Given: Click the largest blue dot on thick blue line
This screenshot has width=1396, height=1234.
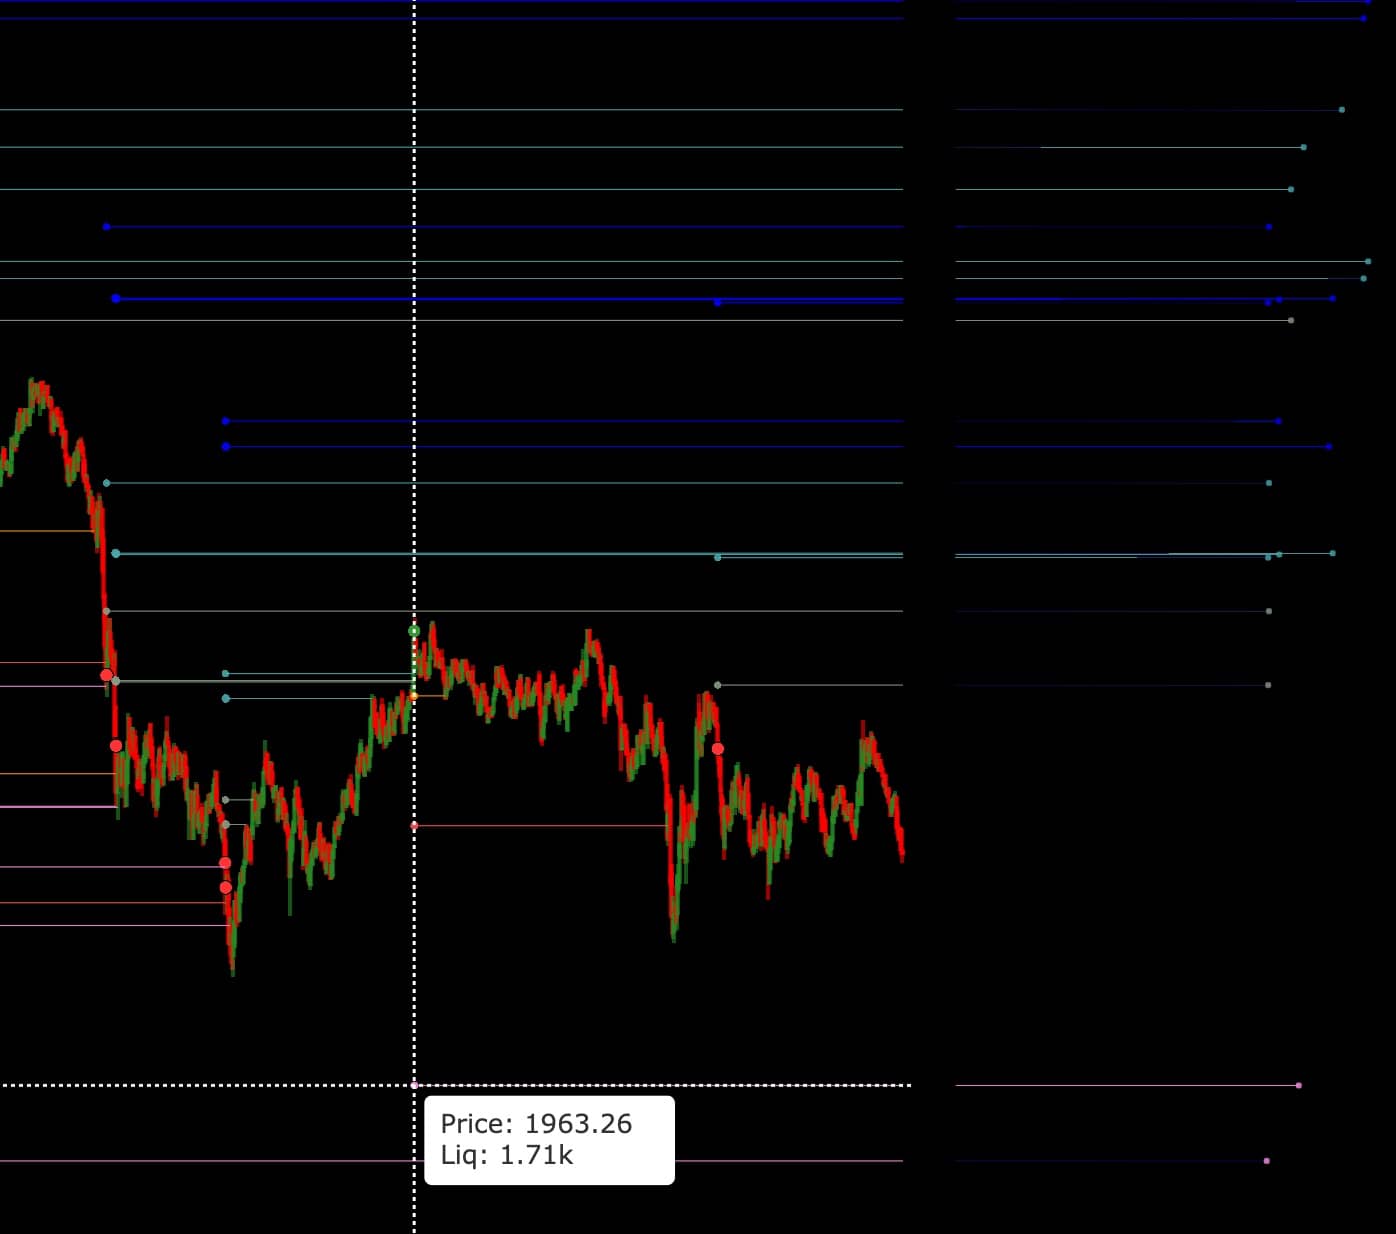Looking at the screenshot, I should tap(116, 298).
